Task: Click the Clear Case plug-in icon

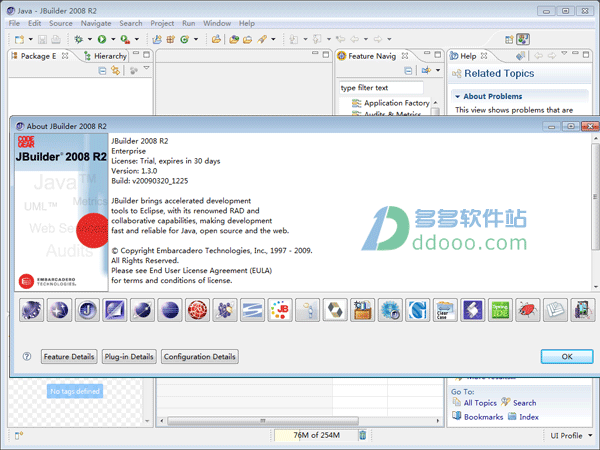Action: click(x=445, y=310)
